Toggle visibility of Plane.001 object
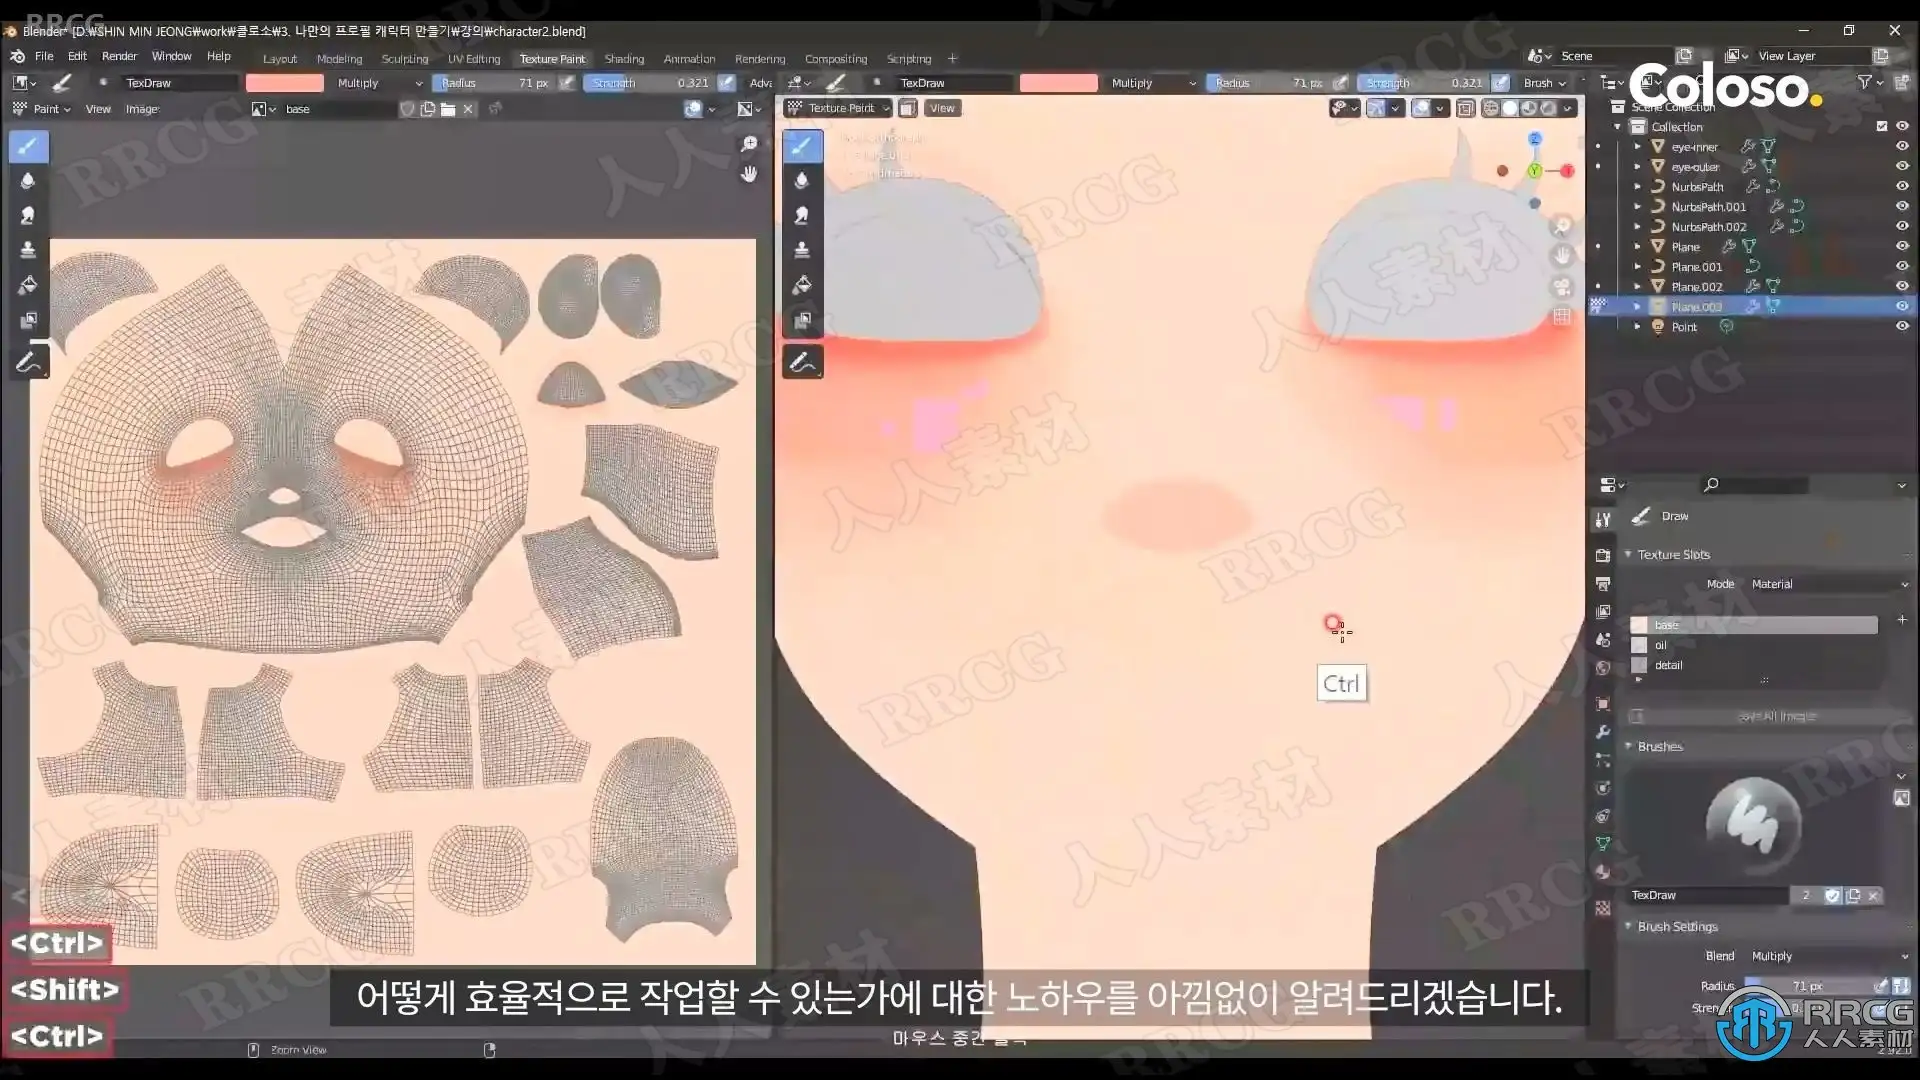The image size is (1920, 1080). point(1901,266)
